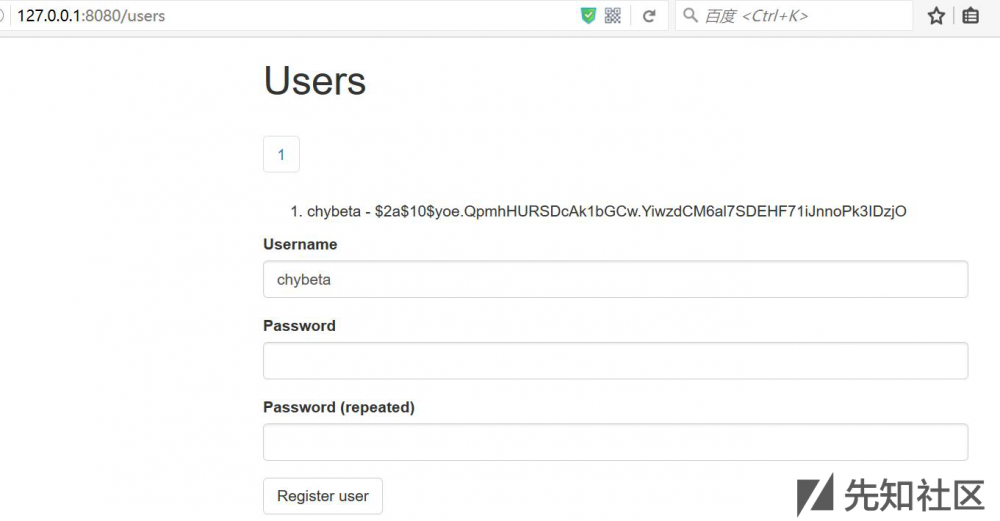
Task: Click the Register user button
Action: pos(323,496)
